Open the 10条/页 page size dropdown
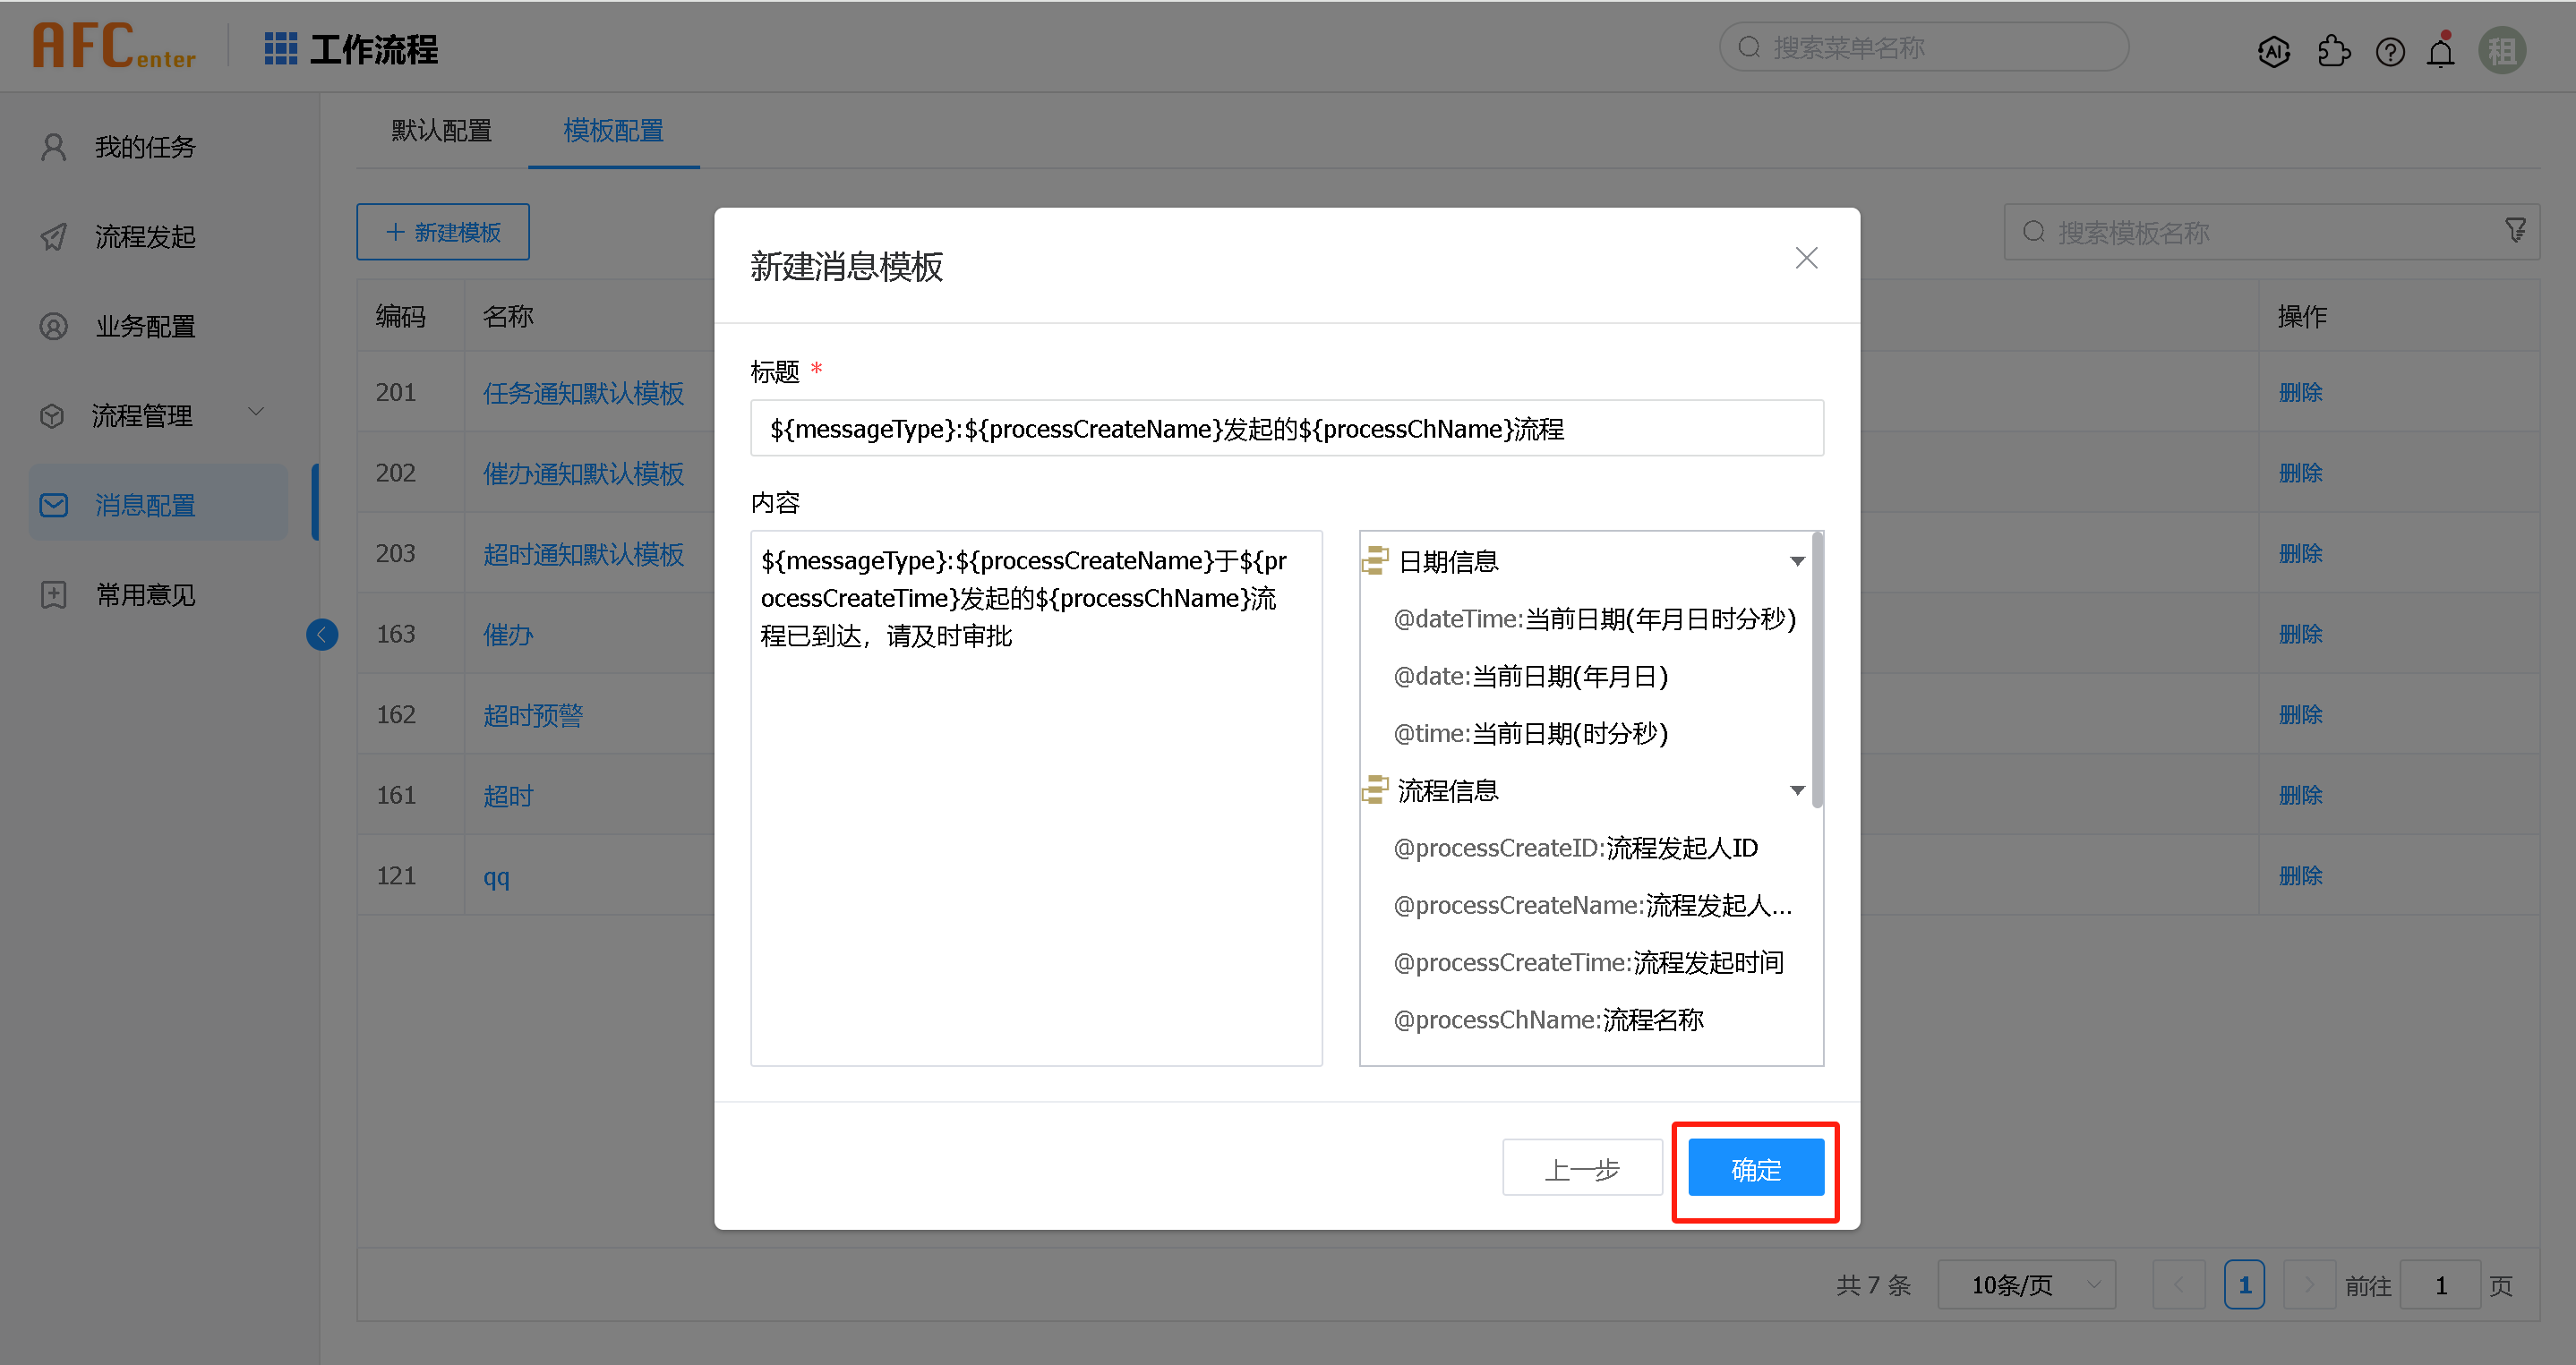 (2026, 1284)
